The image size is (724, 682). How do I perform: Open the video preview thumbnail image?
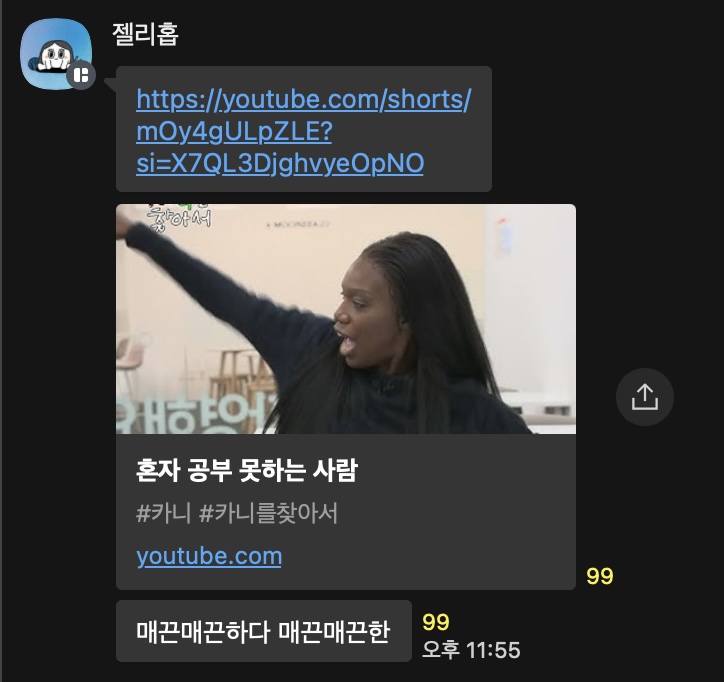click(346, 319)
